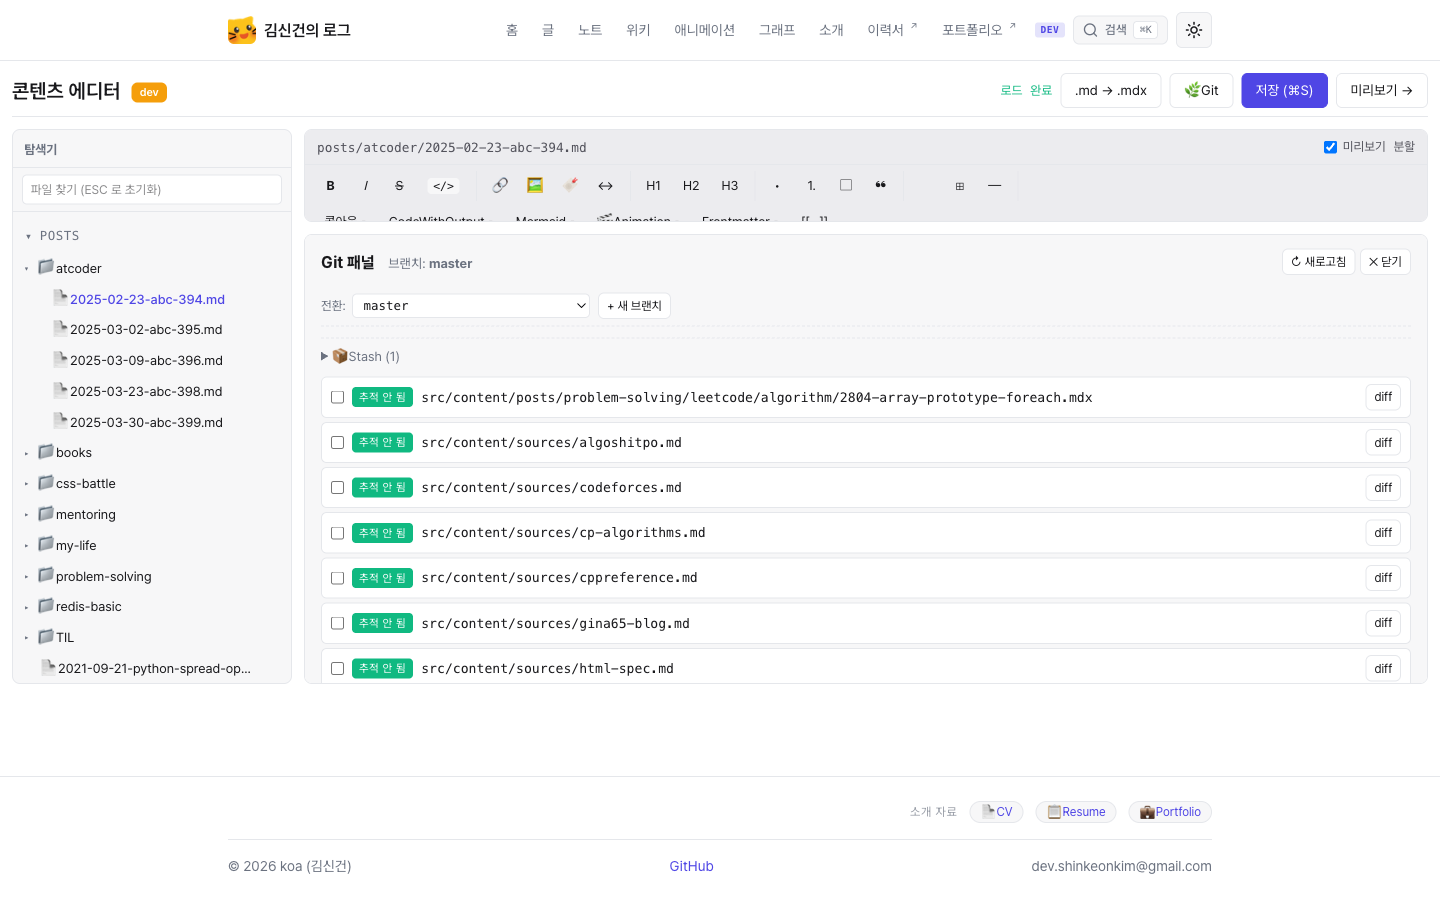Expand the redis-basic folder
Screen dimensions: 1440x900
[x=73, y=606]
